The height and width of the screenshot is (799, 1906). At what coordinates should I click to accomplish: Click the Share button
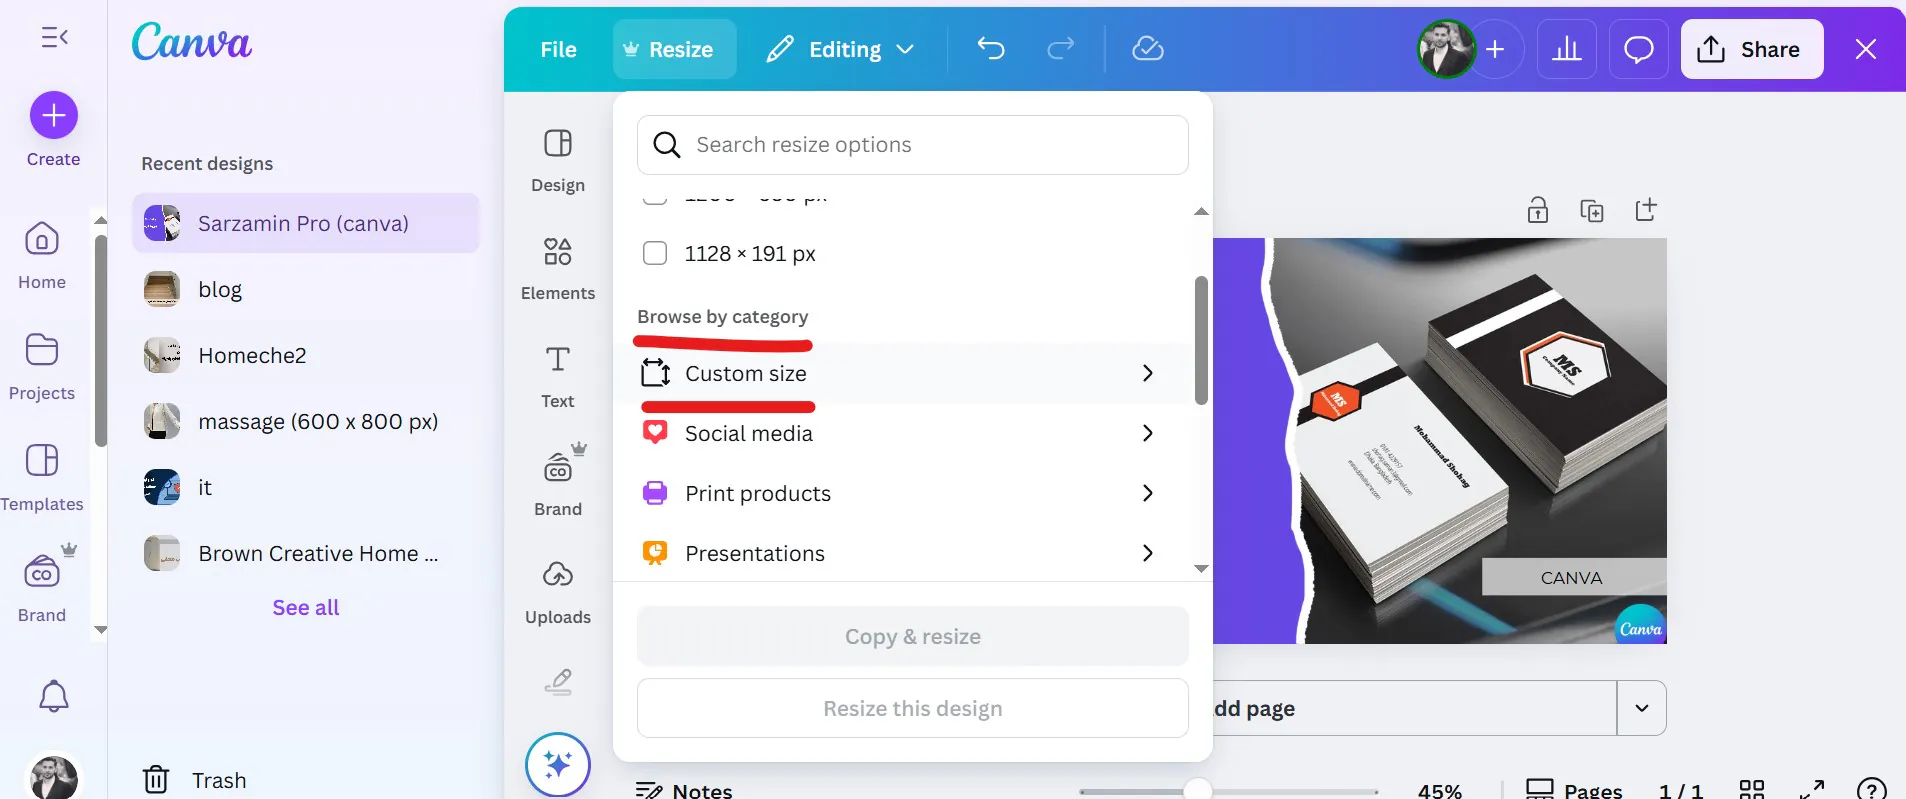pyautogui.click(x=1752, y=49)
